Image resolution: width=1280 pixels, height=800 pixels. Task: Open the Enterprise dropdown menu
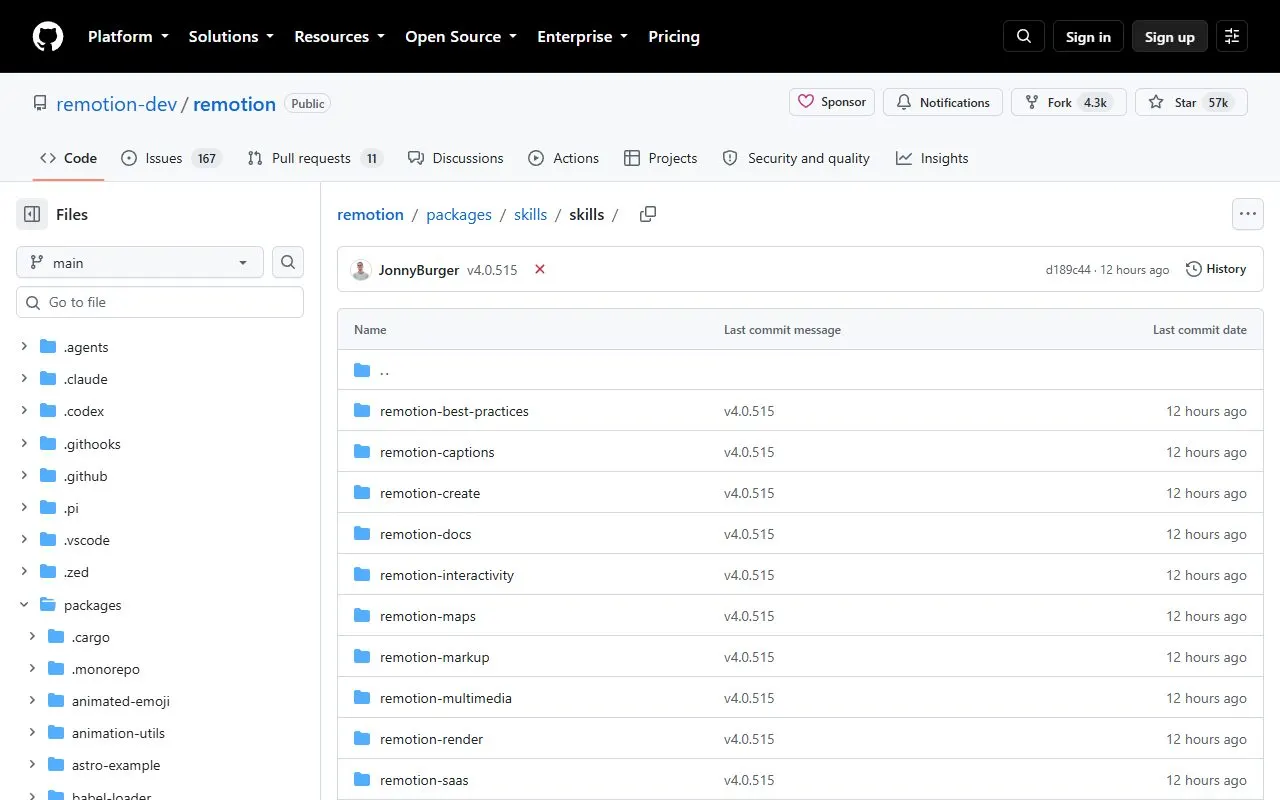click(x=583, y=36)
